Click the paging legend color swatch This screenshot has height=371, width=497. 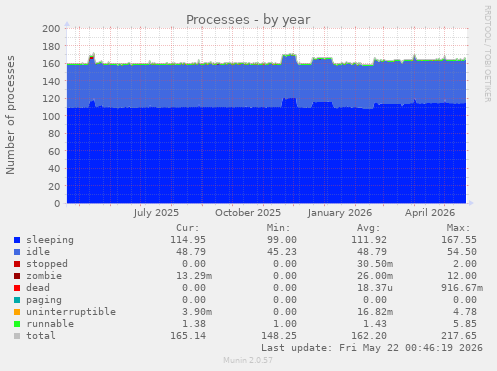17,300
